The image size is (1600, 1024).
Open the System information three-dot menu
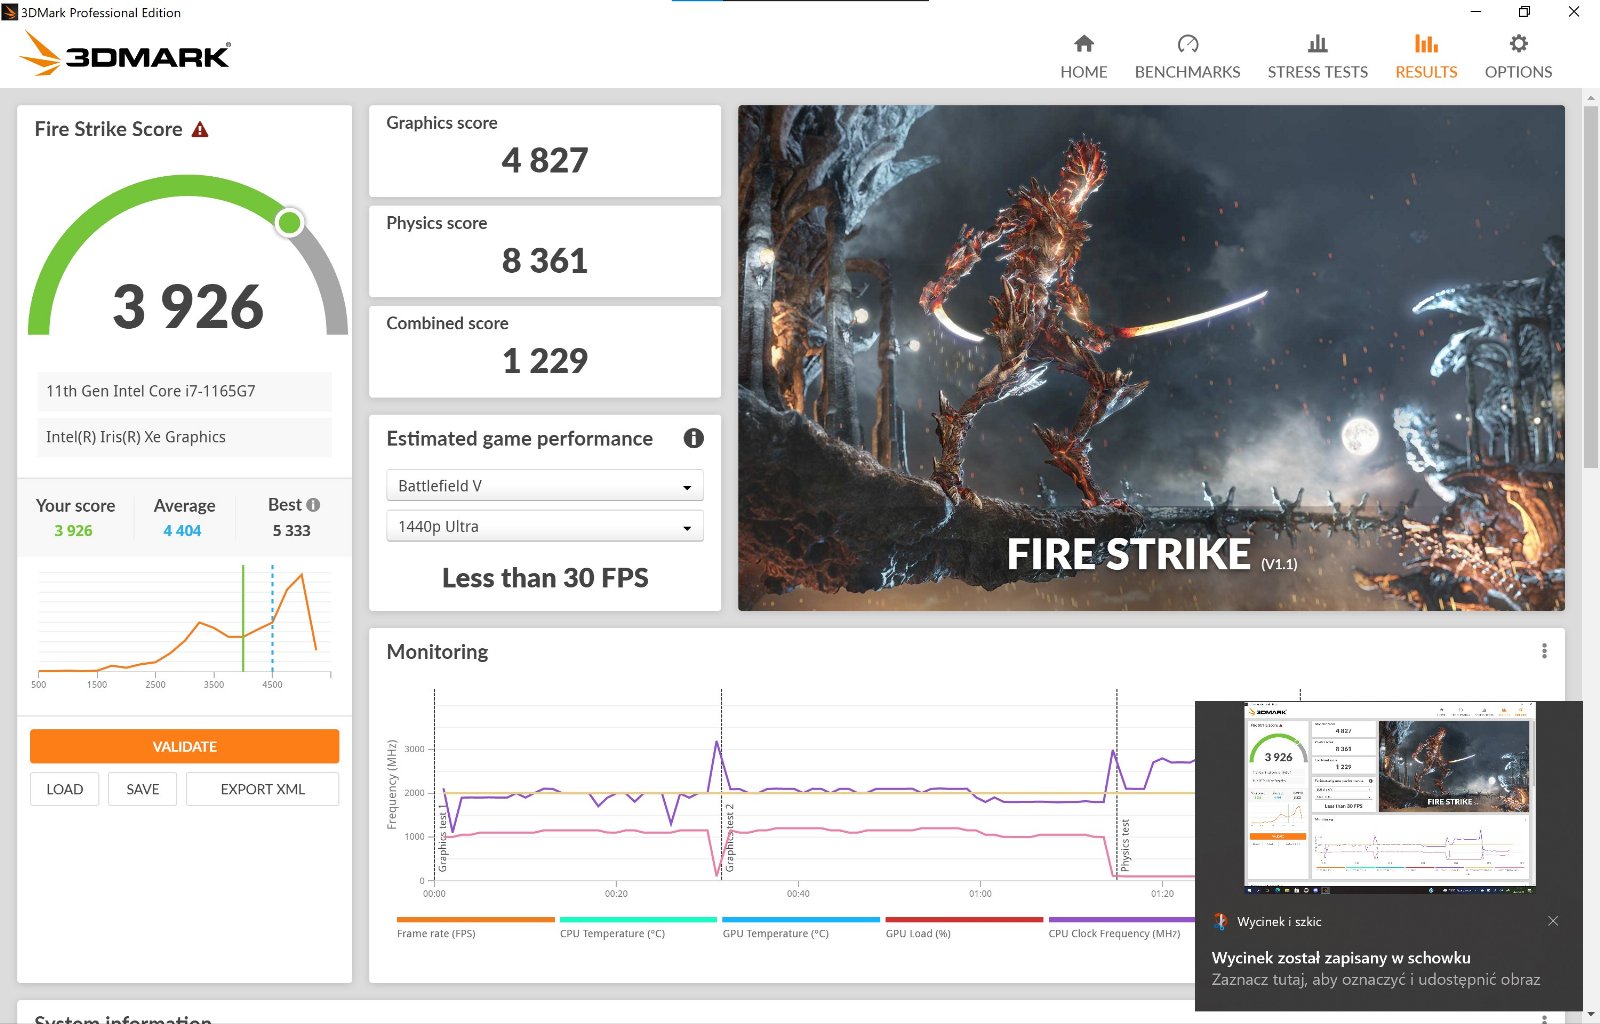[x=1544, y=1019]
